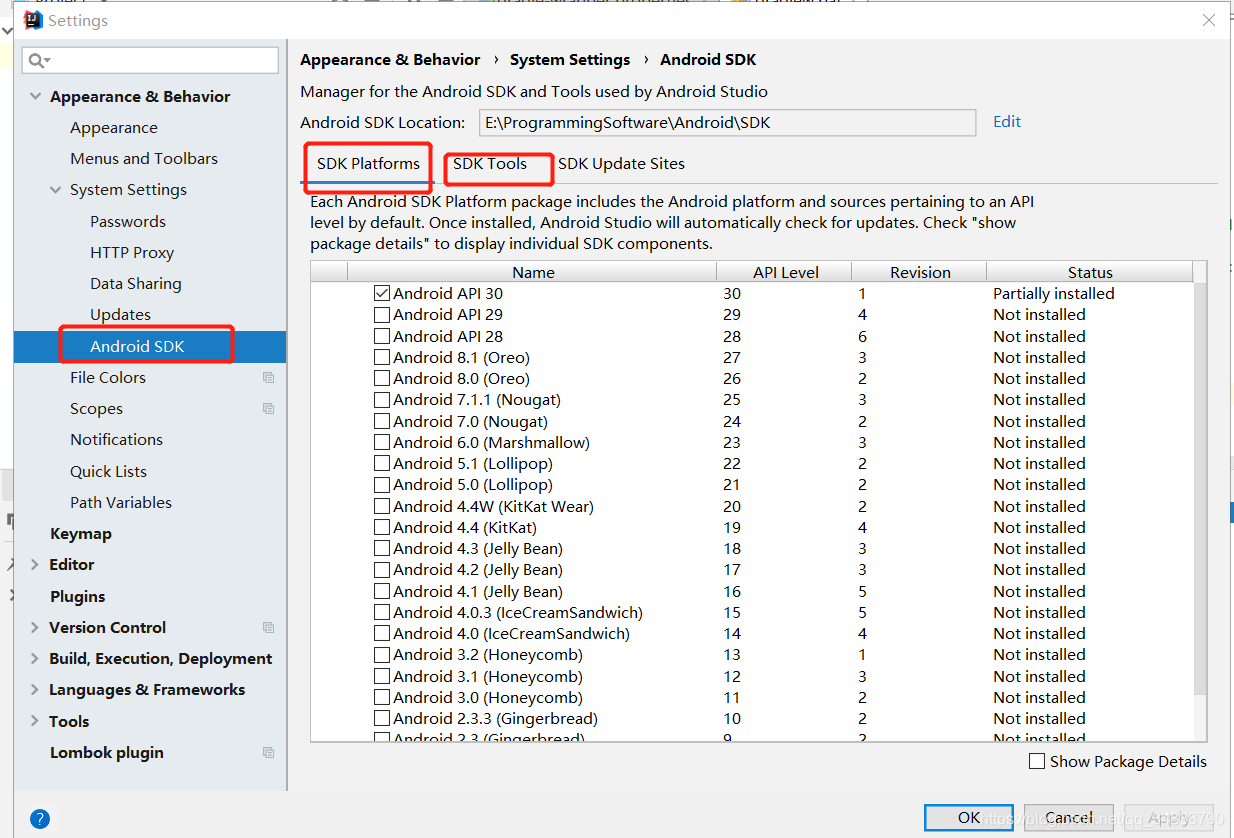Open Passwords settings page
Screen dimensions: 1234x838
[128, 221]
